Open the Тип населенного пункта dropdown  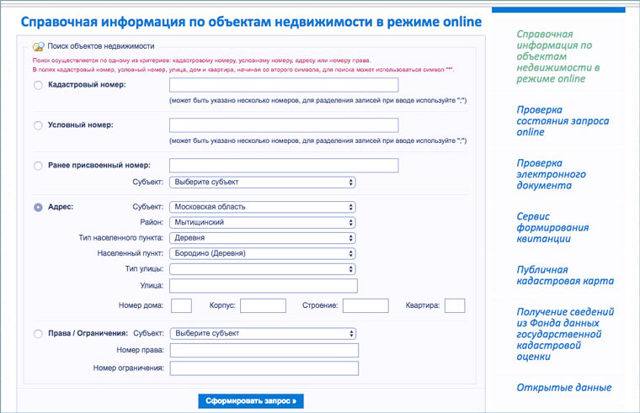click(x=262, y=238)
